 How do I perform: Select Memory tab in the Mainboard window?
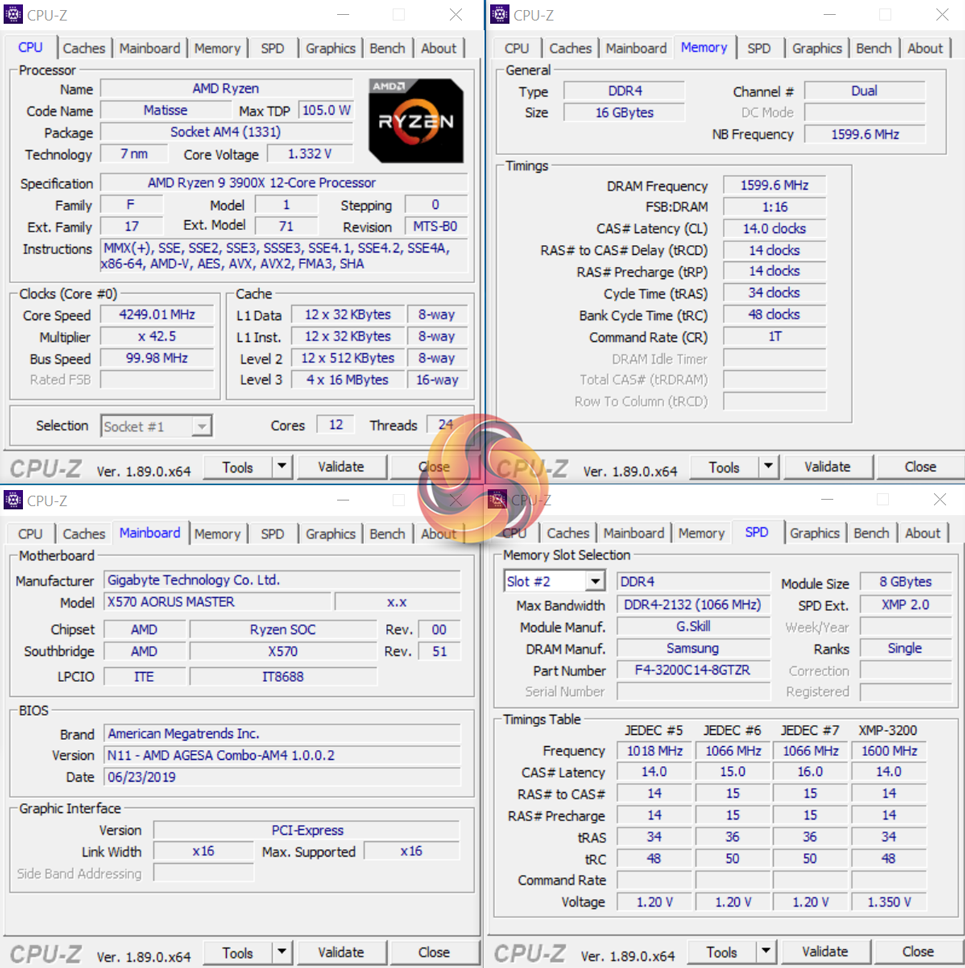[217, 534]
